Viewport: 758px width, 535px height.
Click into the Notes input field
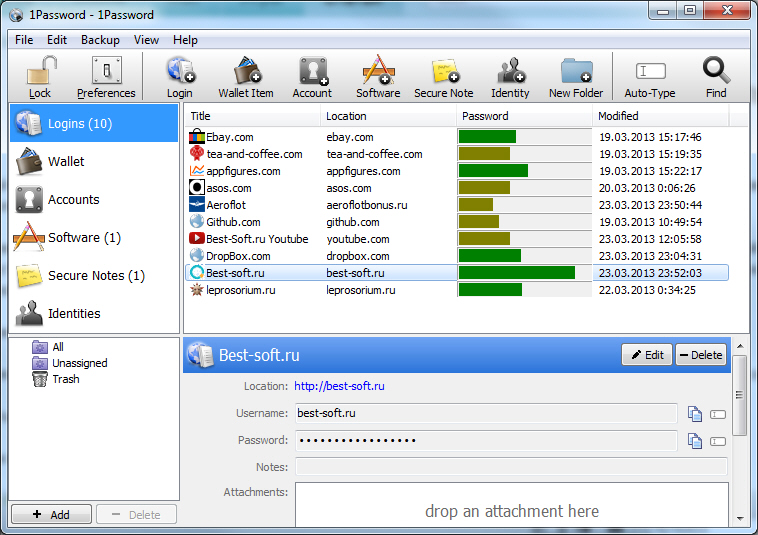pos(510,467)
